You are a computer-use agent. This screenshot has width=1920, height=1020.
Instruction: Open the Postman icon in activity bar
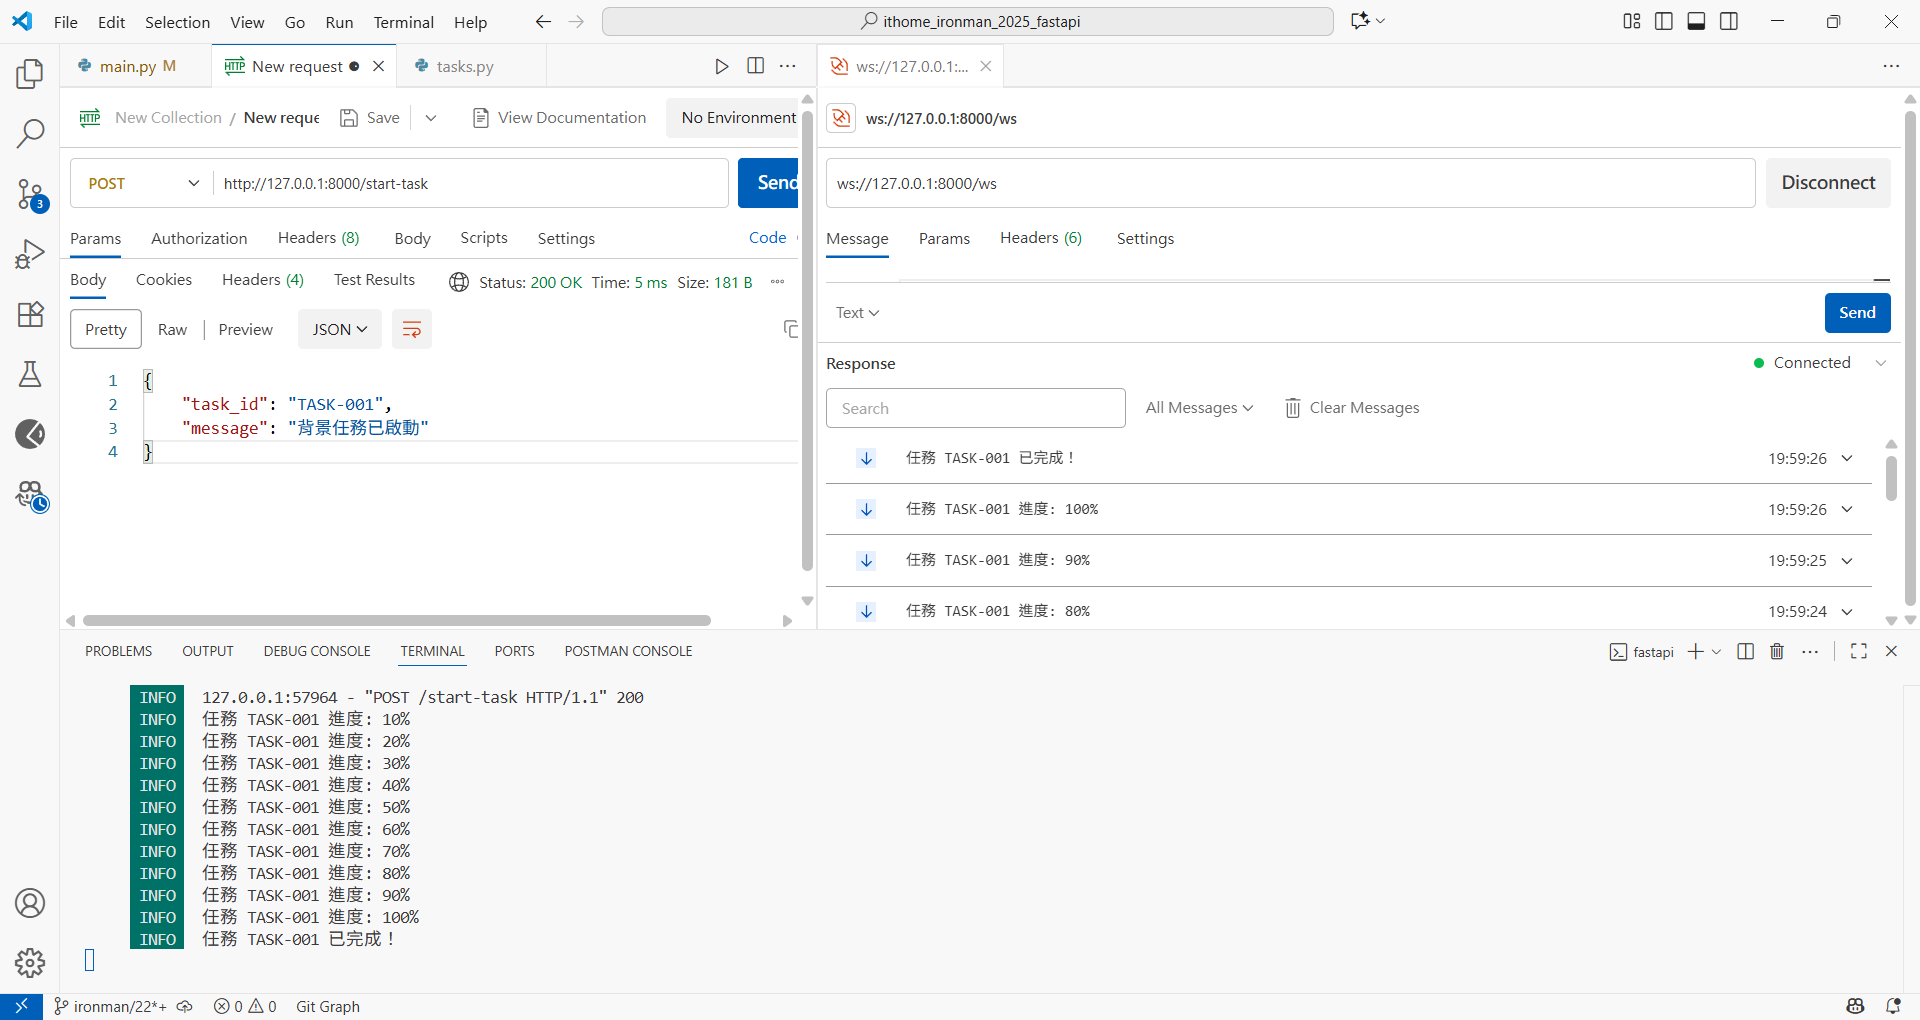pyautogui.click(x=30, y=434)
